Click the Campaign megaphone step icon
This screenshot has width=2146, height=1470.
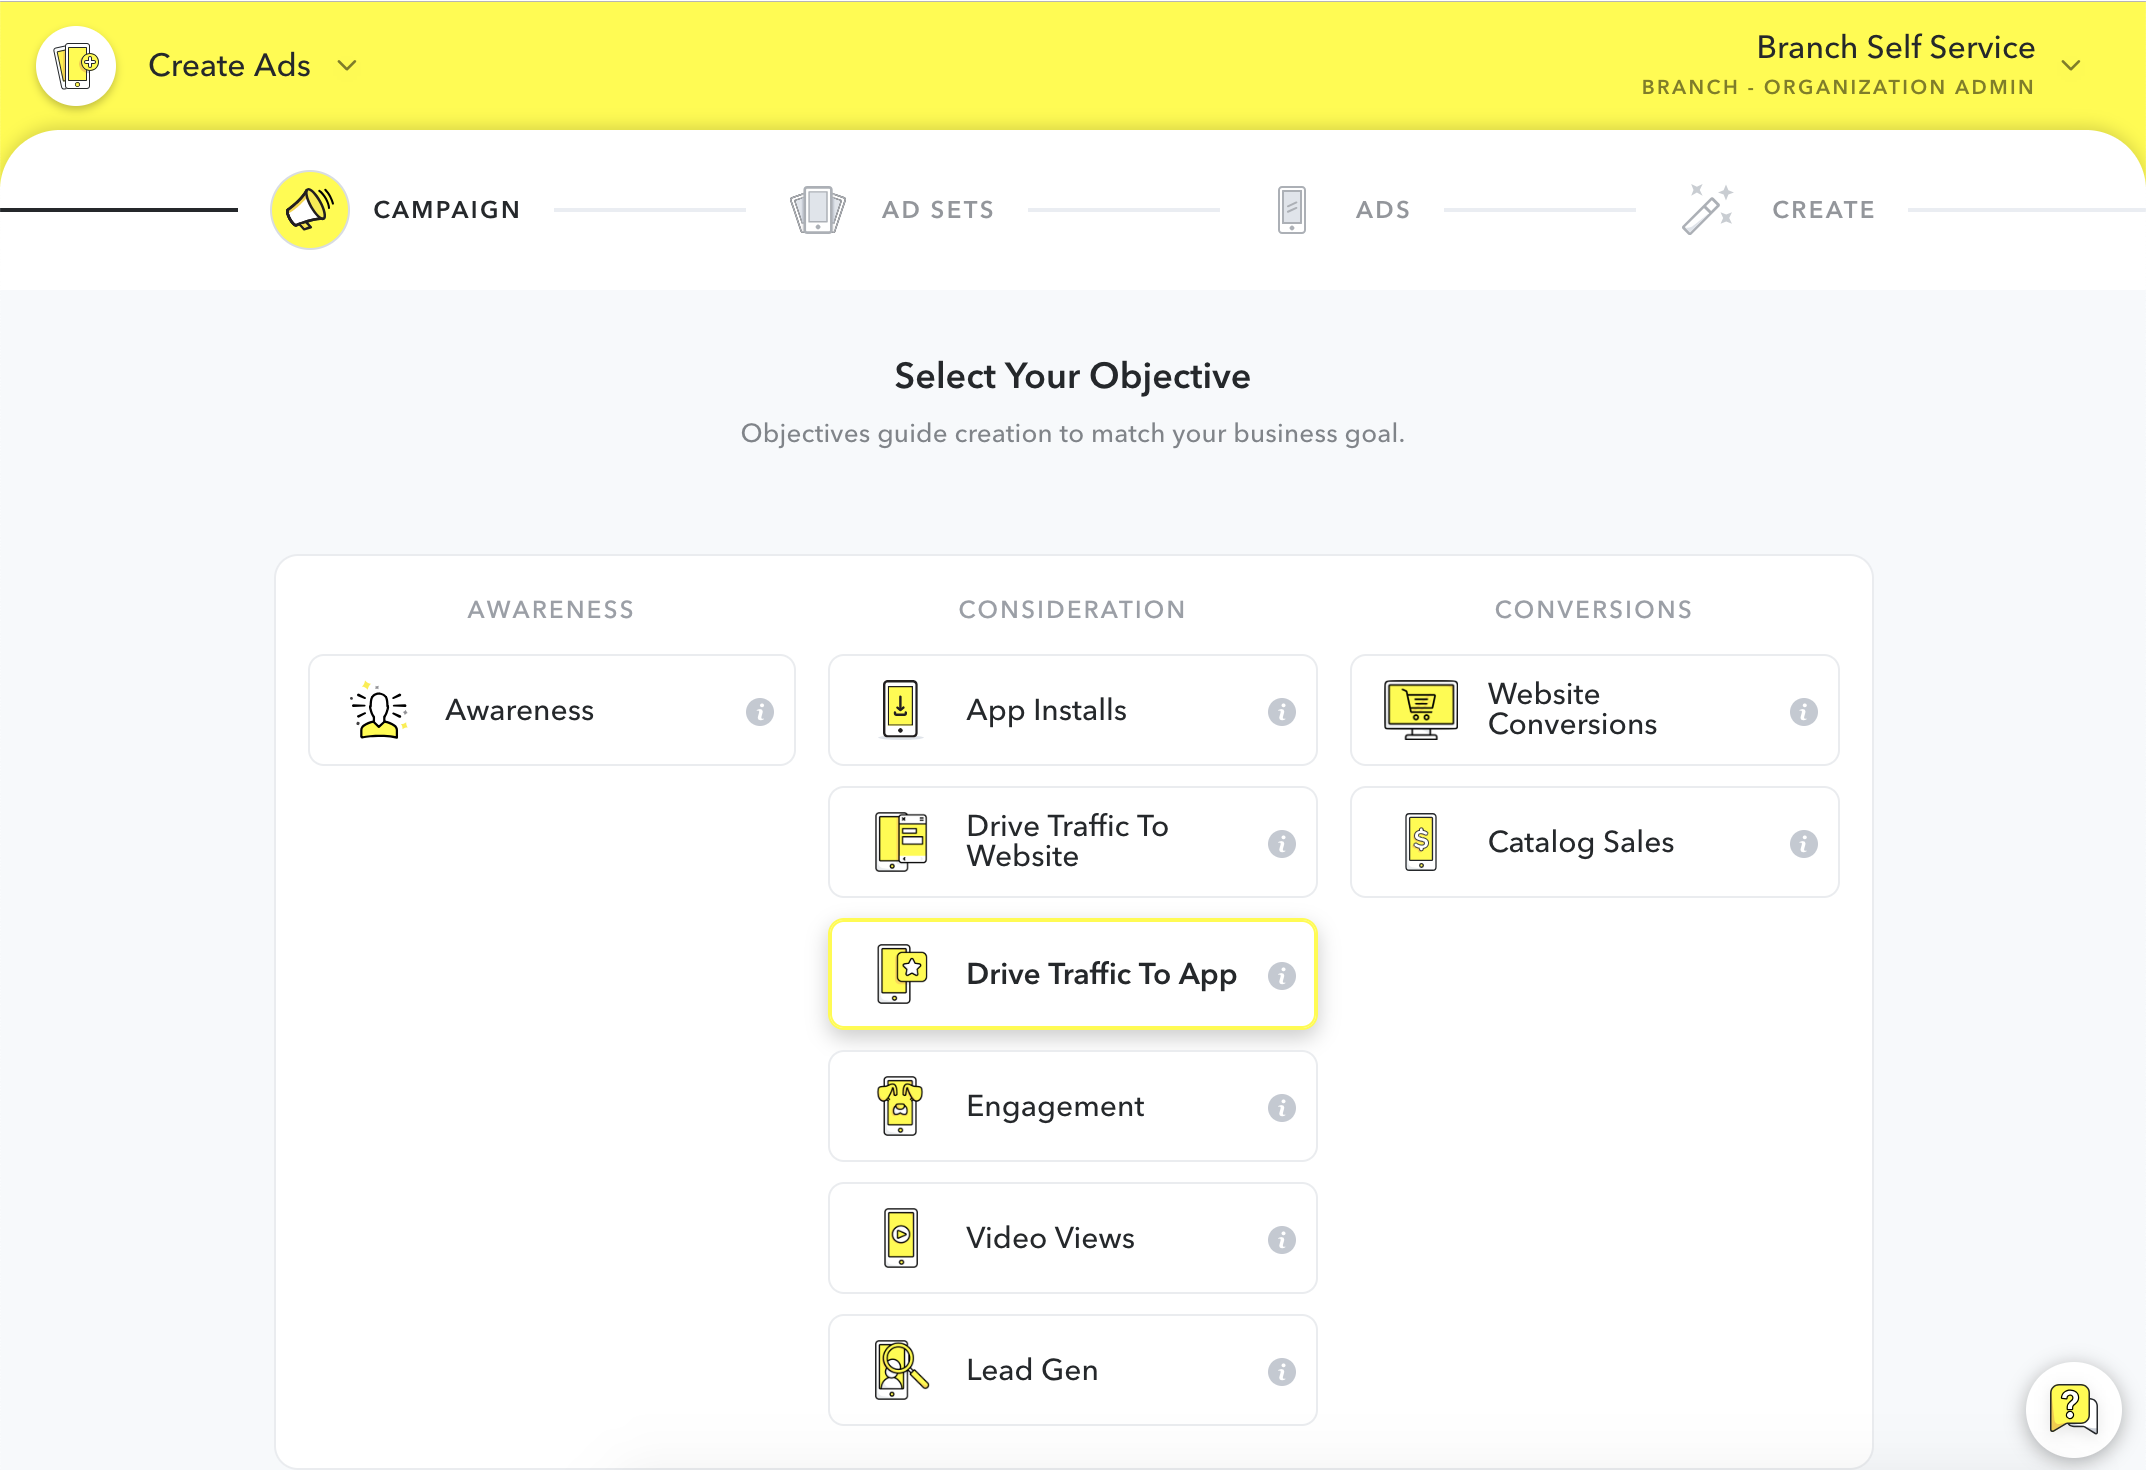click(310, 210)
